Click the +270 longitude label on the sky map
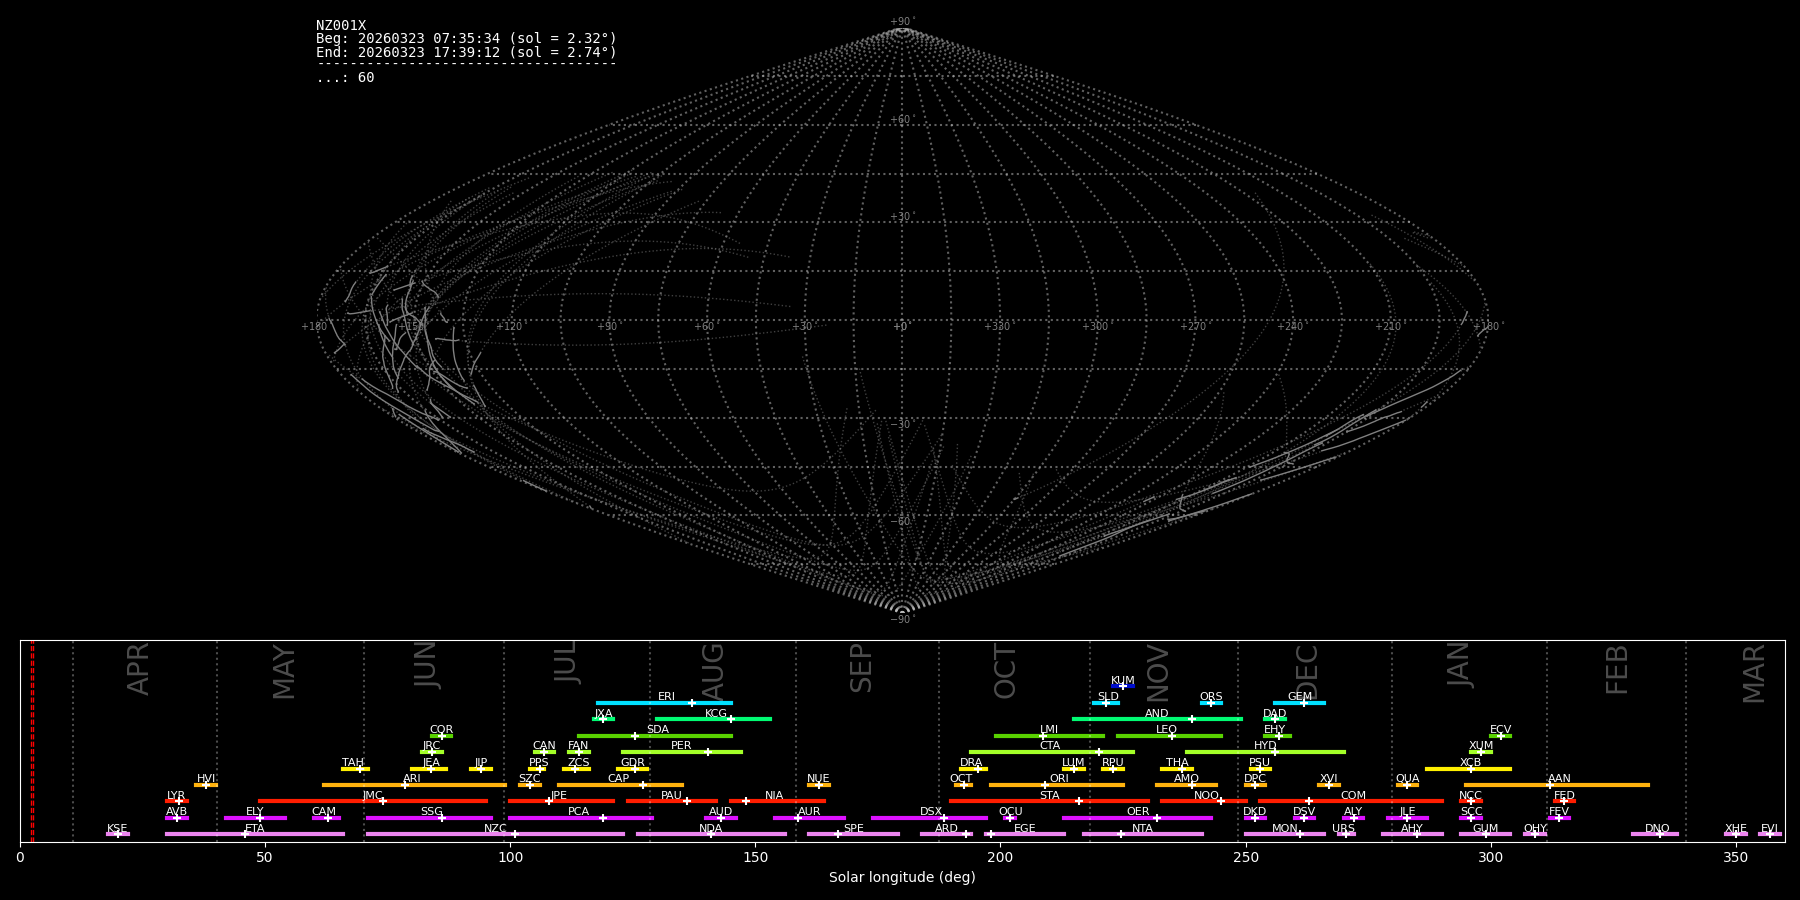 click(x=1193, y=326)
